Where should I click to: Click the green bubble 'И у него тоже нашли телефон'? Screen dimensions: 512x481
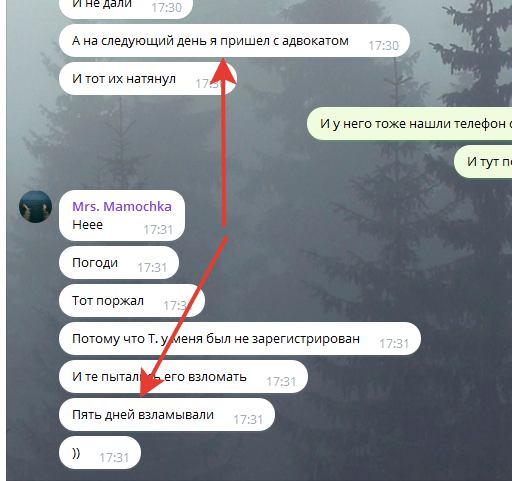(409, 124)
